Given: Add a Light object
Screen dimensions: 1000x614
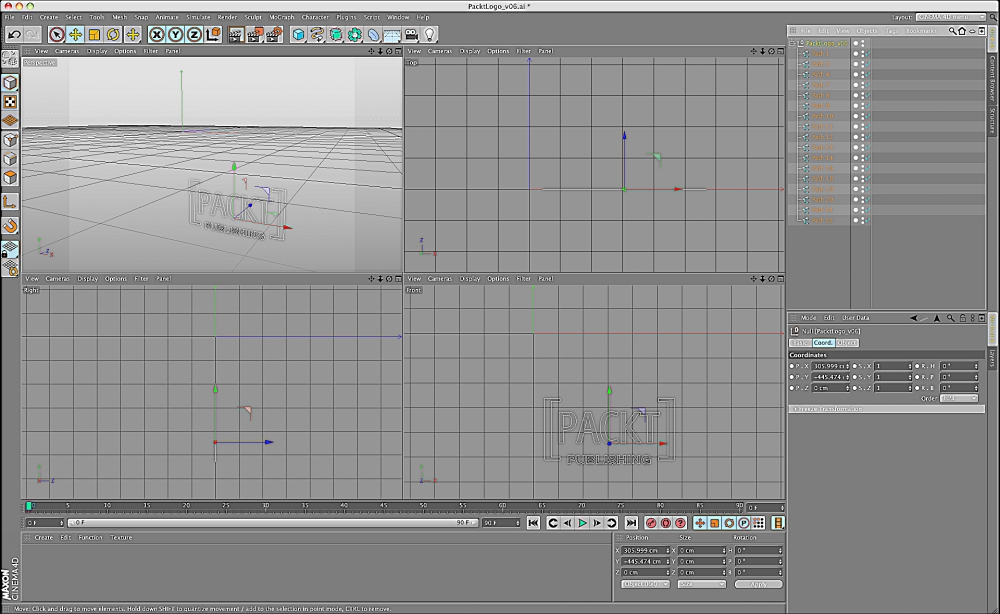Looking at the screenshot, I should (430, 34).
